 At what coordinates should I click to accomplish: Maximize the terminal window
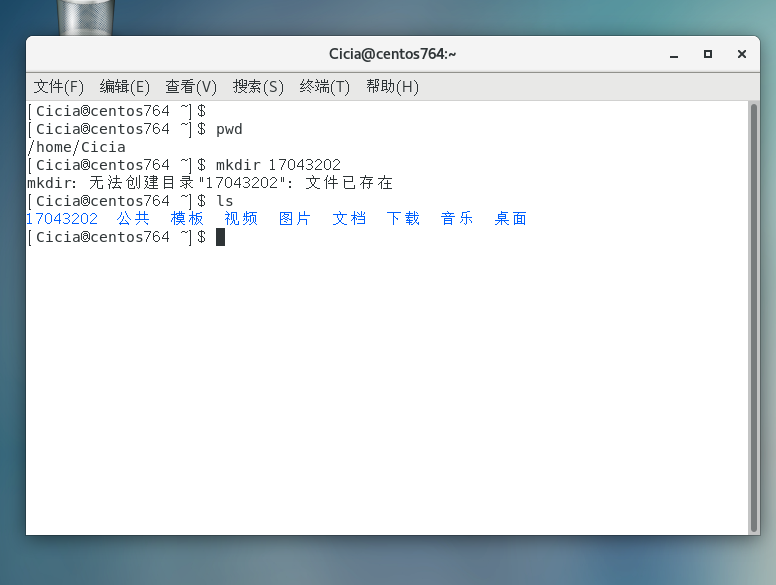point(707,54)
